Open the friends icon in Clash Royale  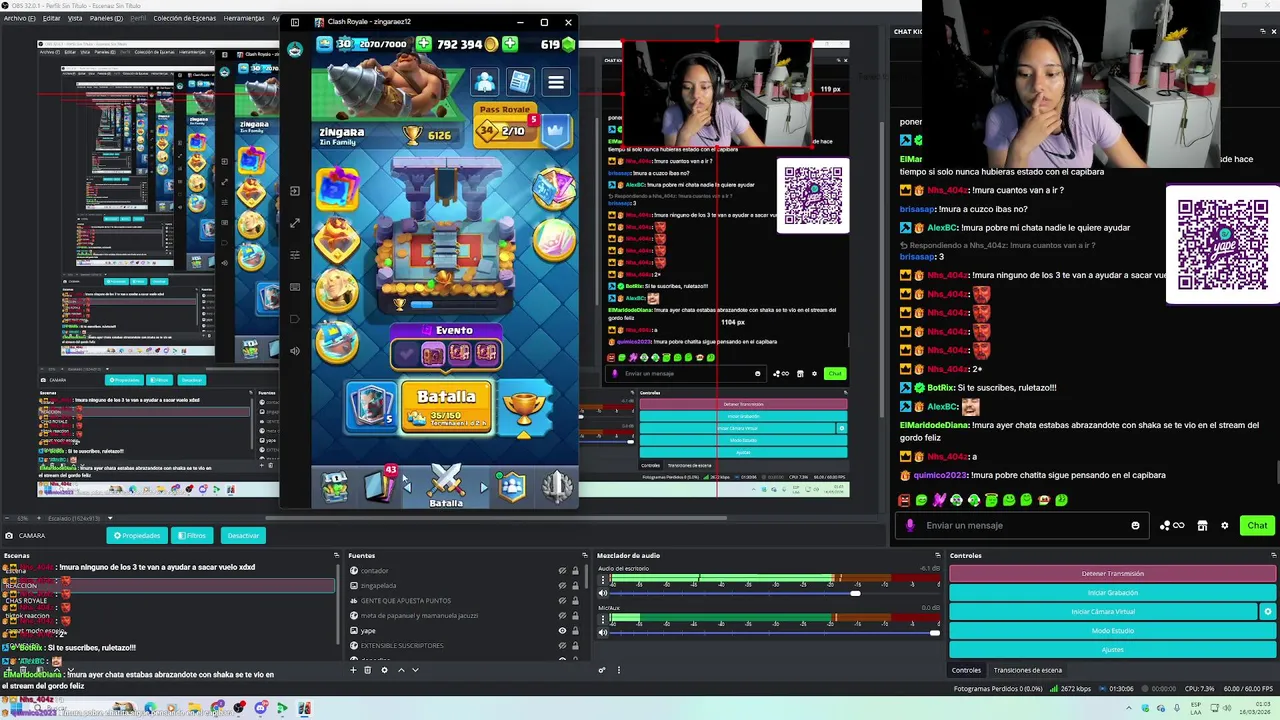[485, 82]
